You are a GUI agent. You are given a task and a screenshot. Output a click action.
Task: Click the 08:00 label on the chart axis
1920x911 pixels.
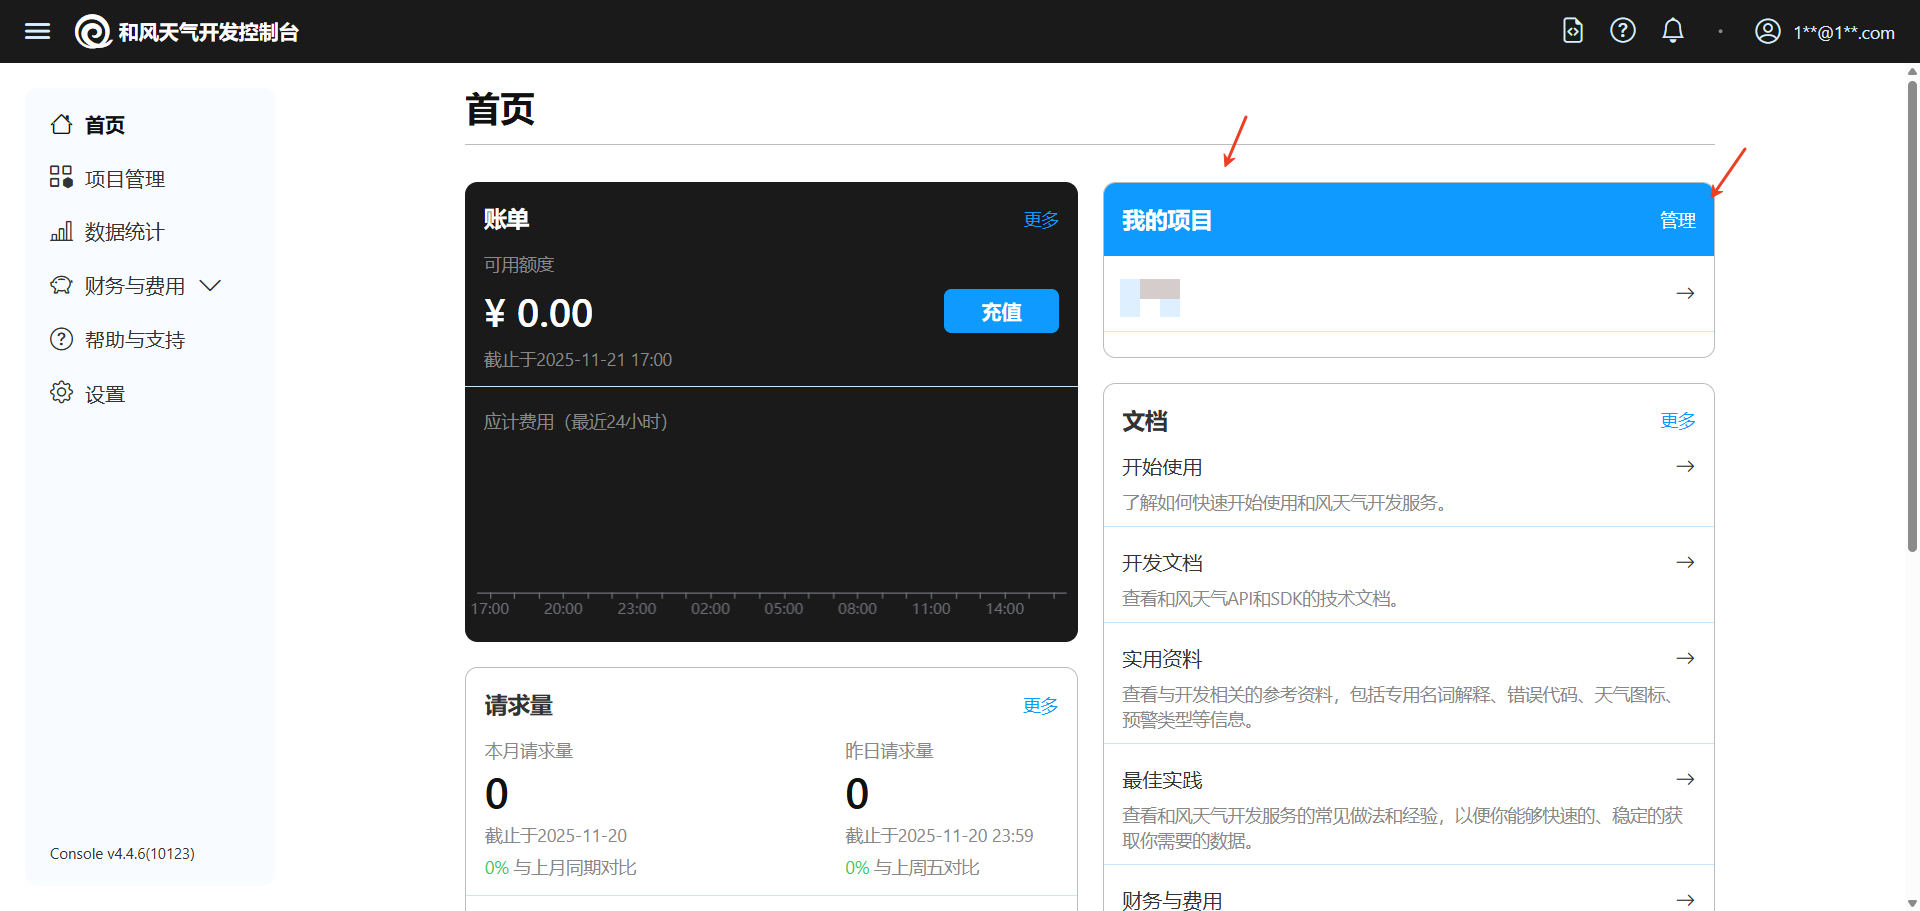click(x=857, y=609)
